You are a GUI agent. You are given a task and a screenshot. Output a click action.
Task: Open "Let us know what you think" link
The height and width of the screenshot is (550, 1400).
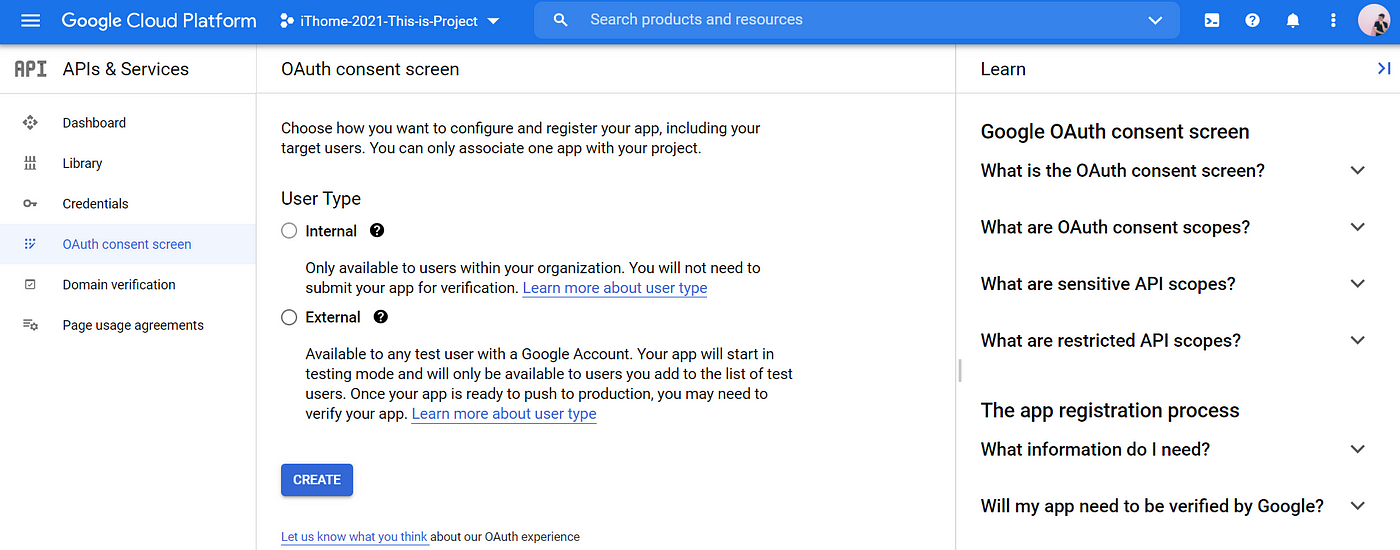354,537
